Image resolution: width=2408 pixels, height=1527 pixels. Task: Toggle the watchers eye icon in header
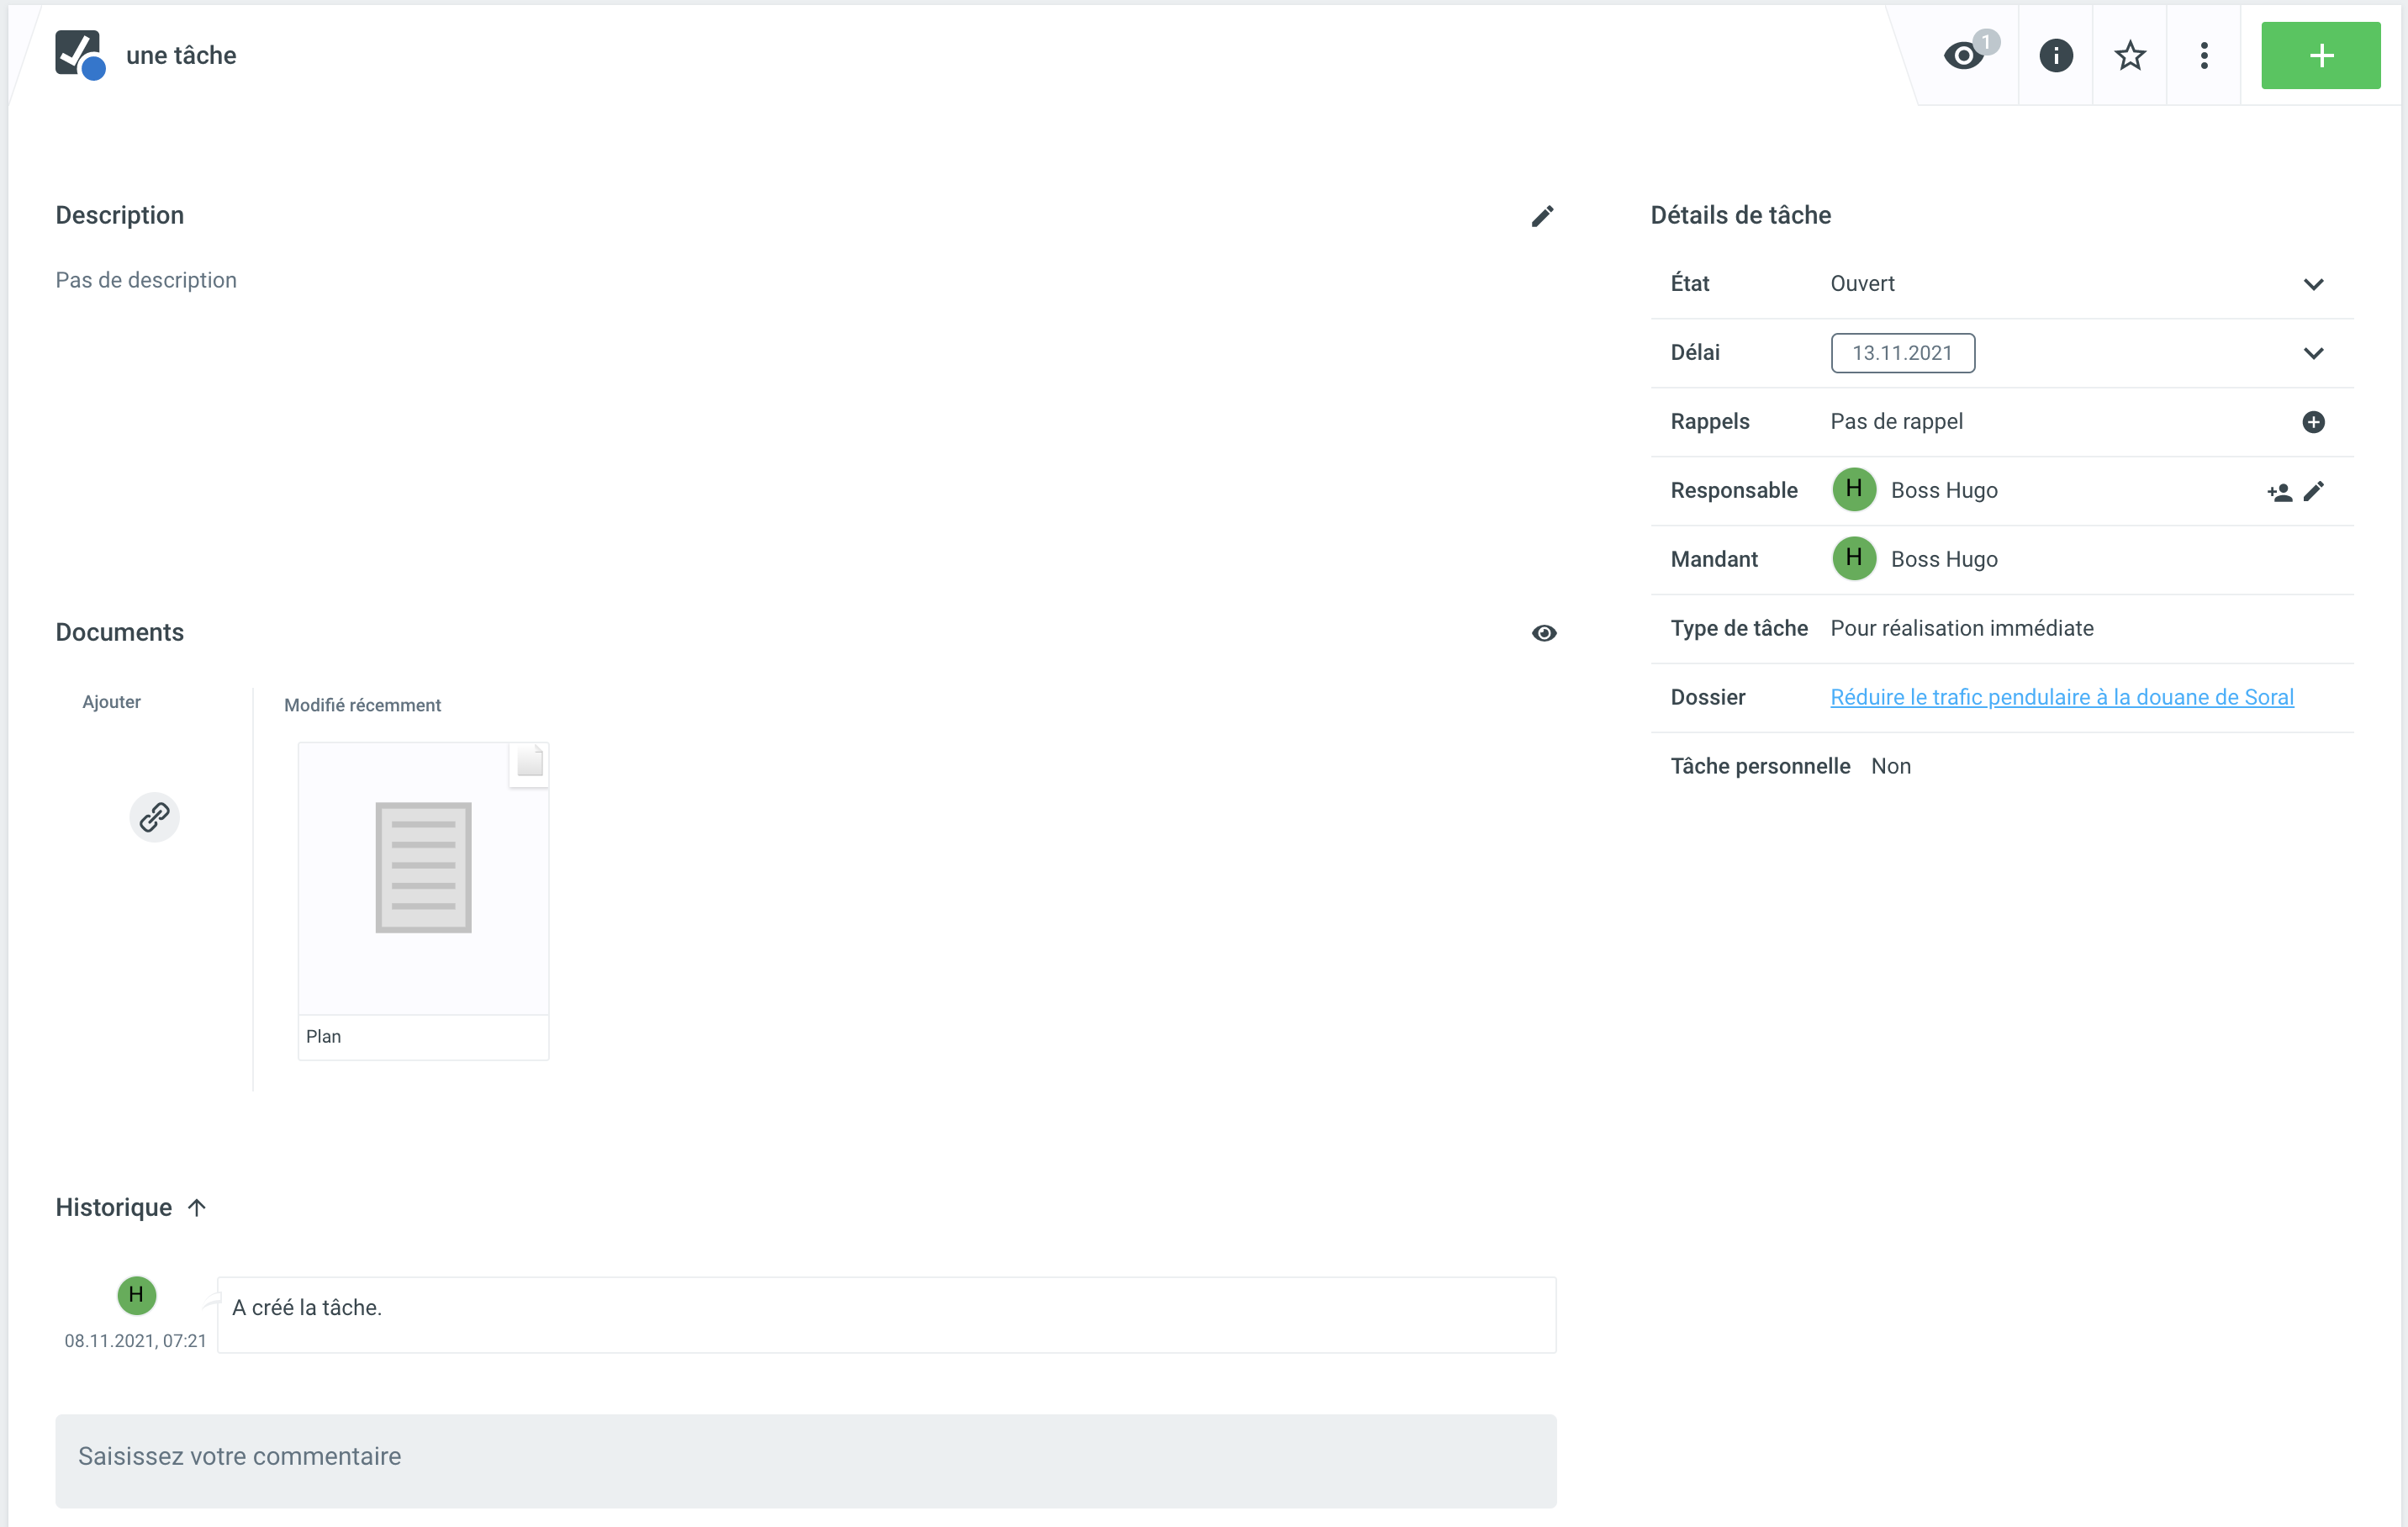pos(1964,55)
